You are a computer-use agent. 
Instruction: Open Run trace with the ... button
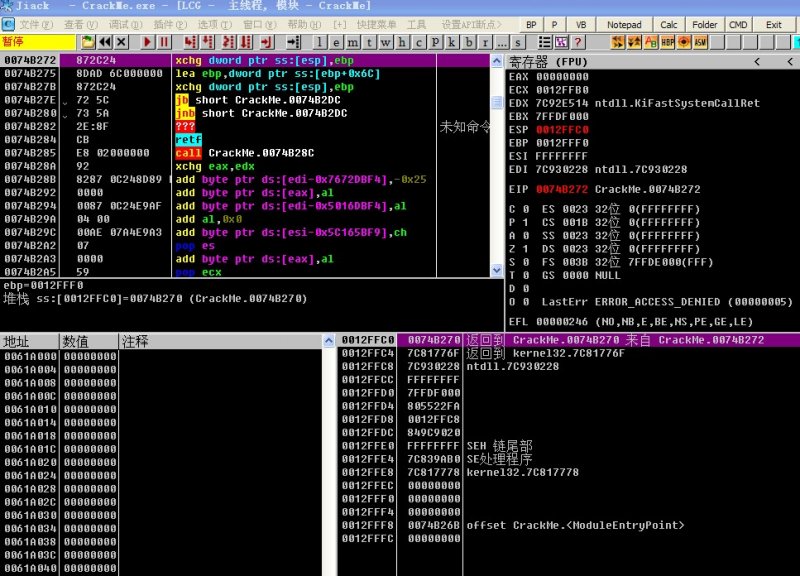(x=502, y=42)
